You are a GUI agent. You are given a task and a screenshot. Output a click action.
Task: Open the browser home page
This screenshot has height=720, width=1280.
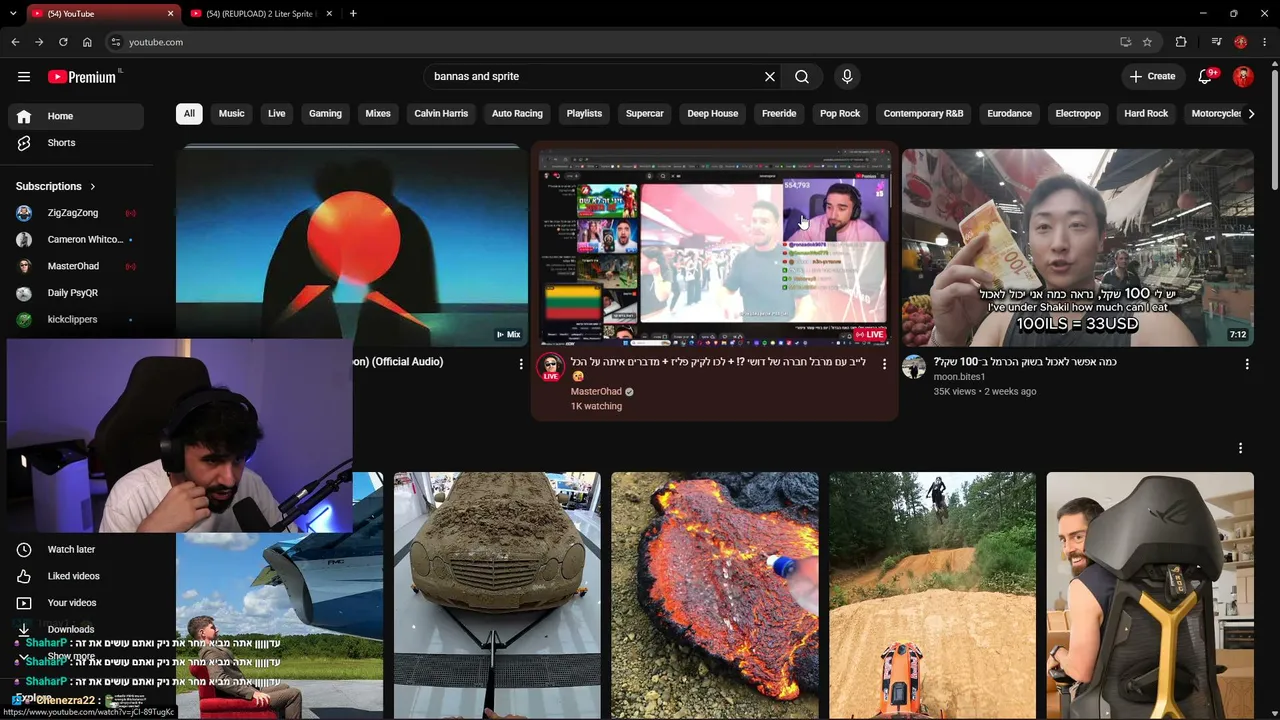point(87,42)
